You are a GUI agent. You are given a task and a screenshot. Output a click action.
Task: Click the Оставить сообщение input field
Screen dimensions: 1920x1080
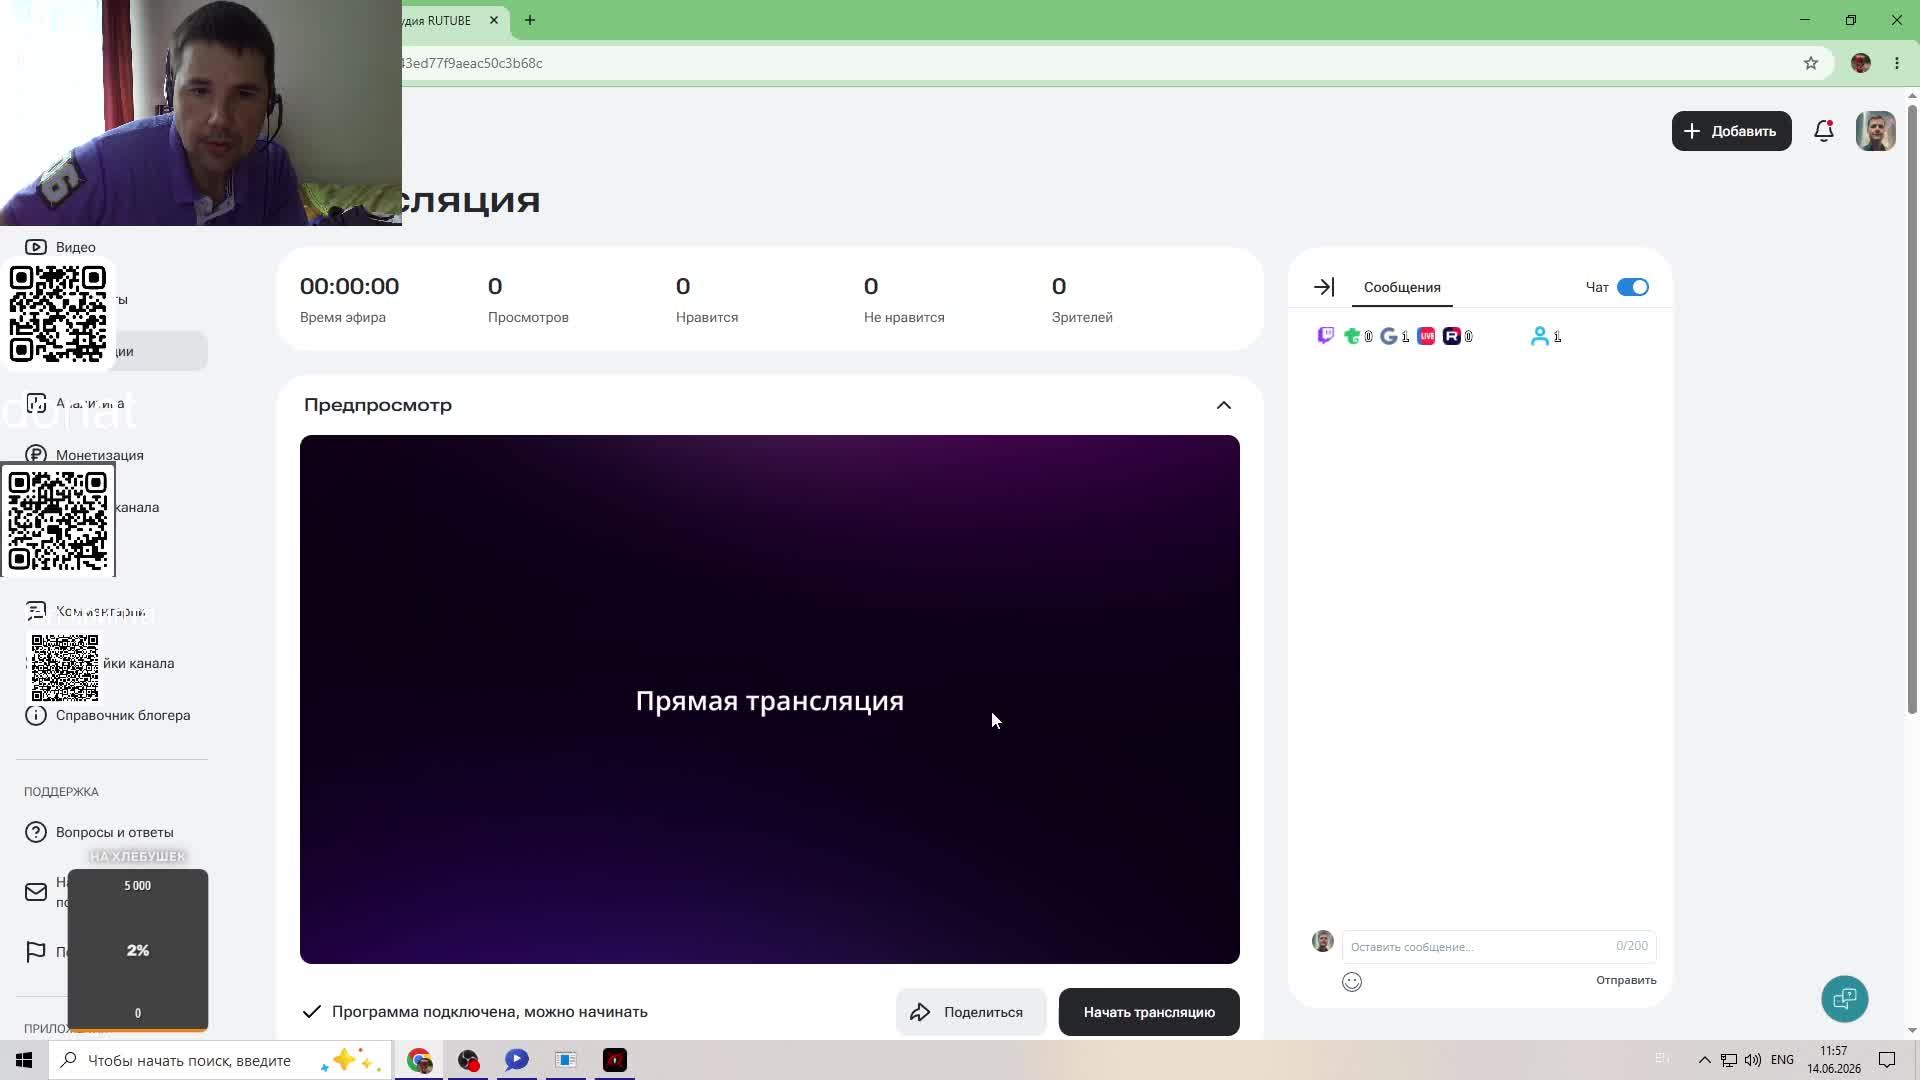click(1499, 946)
